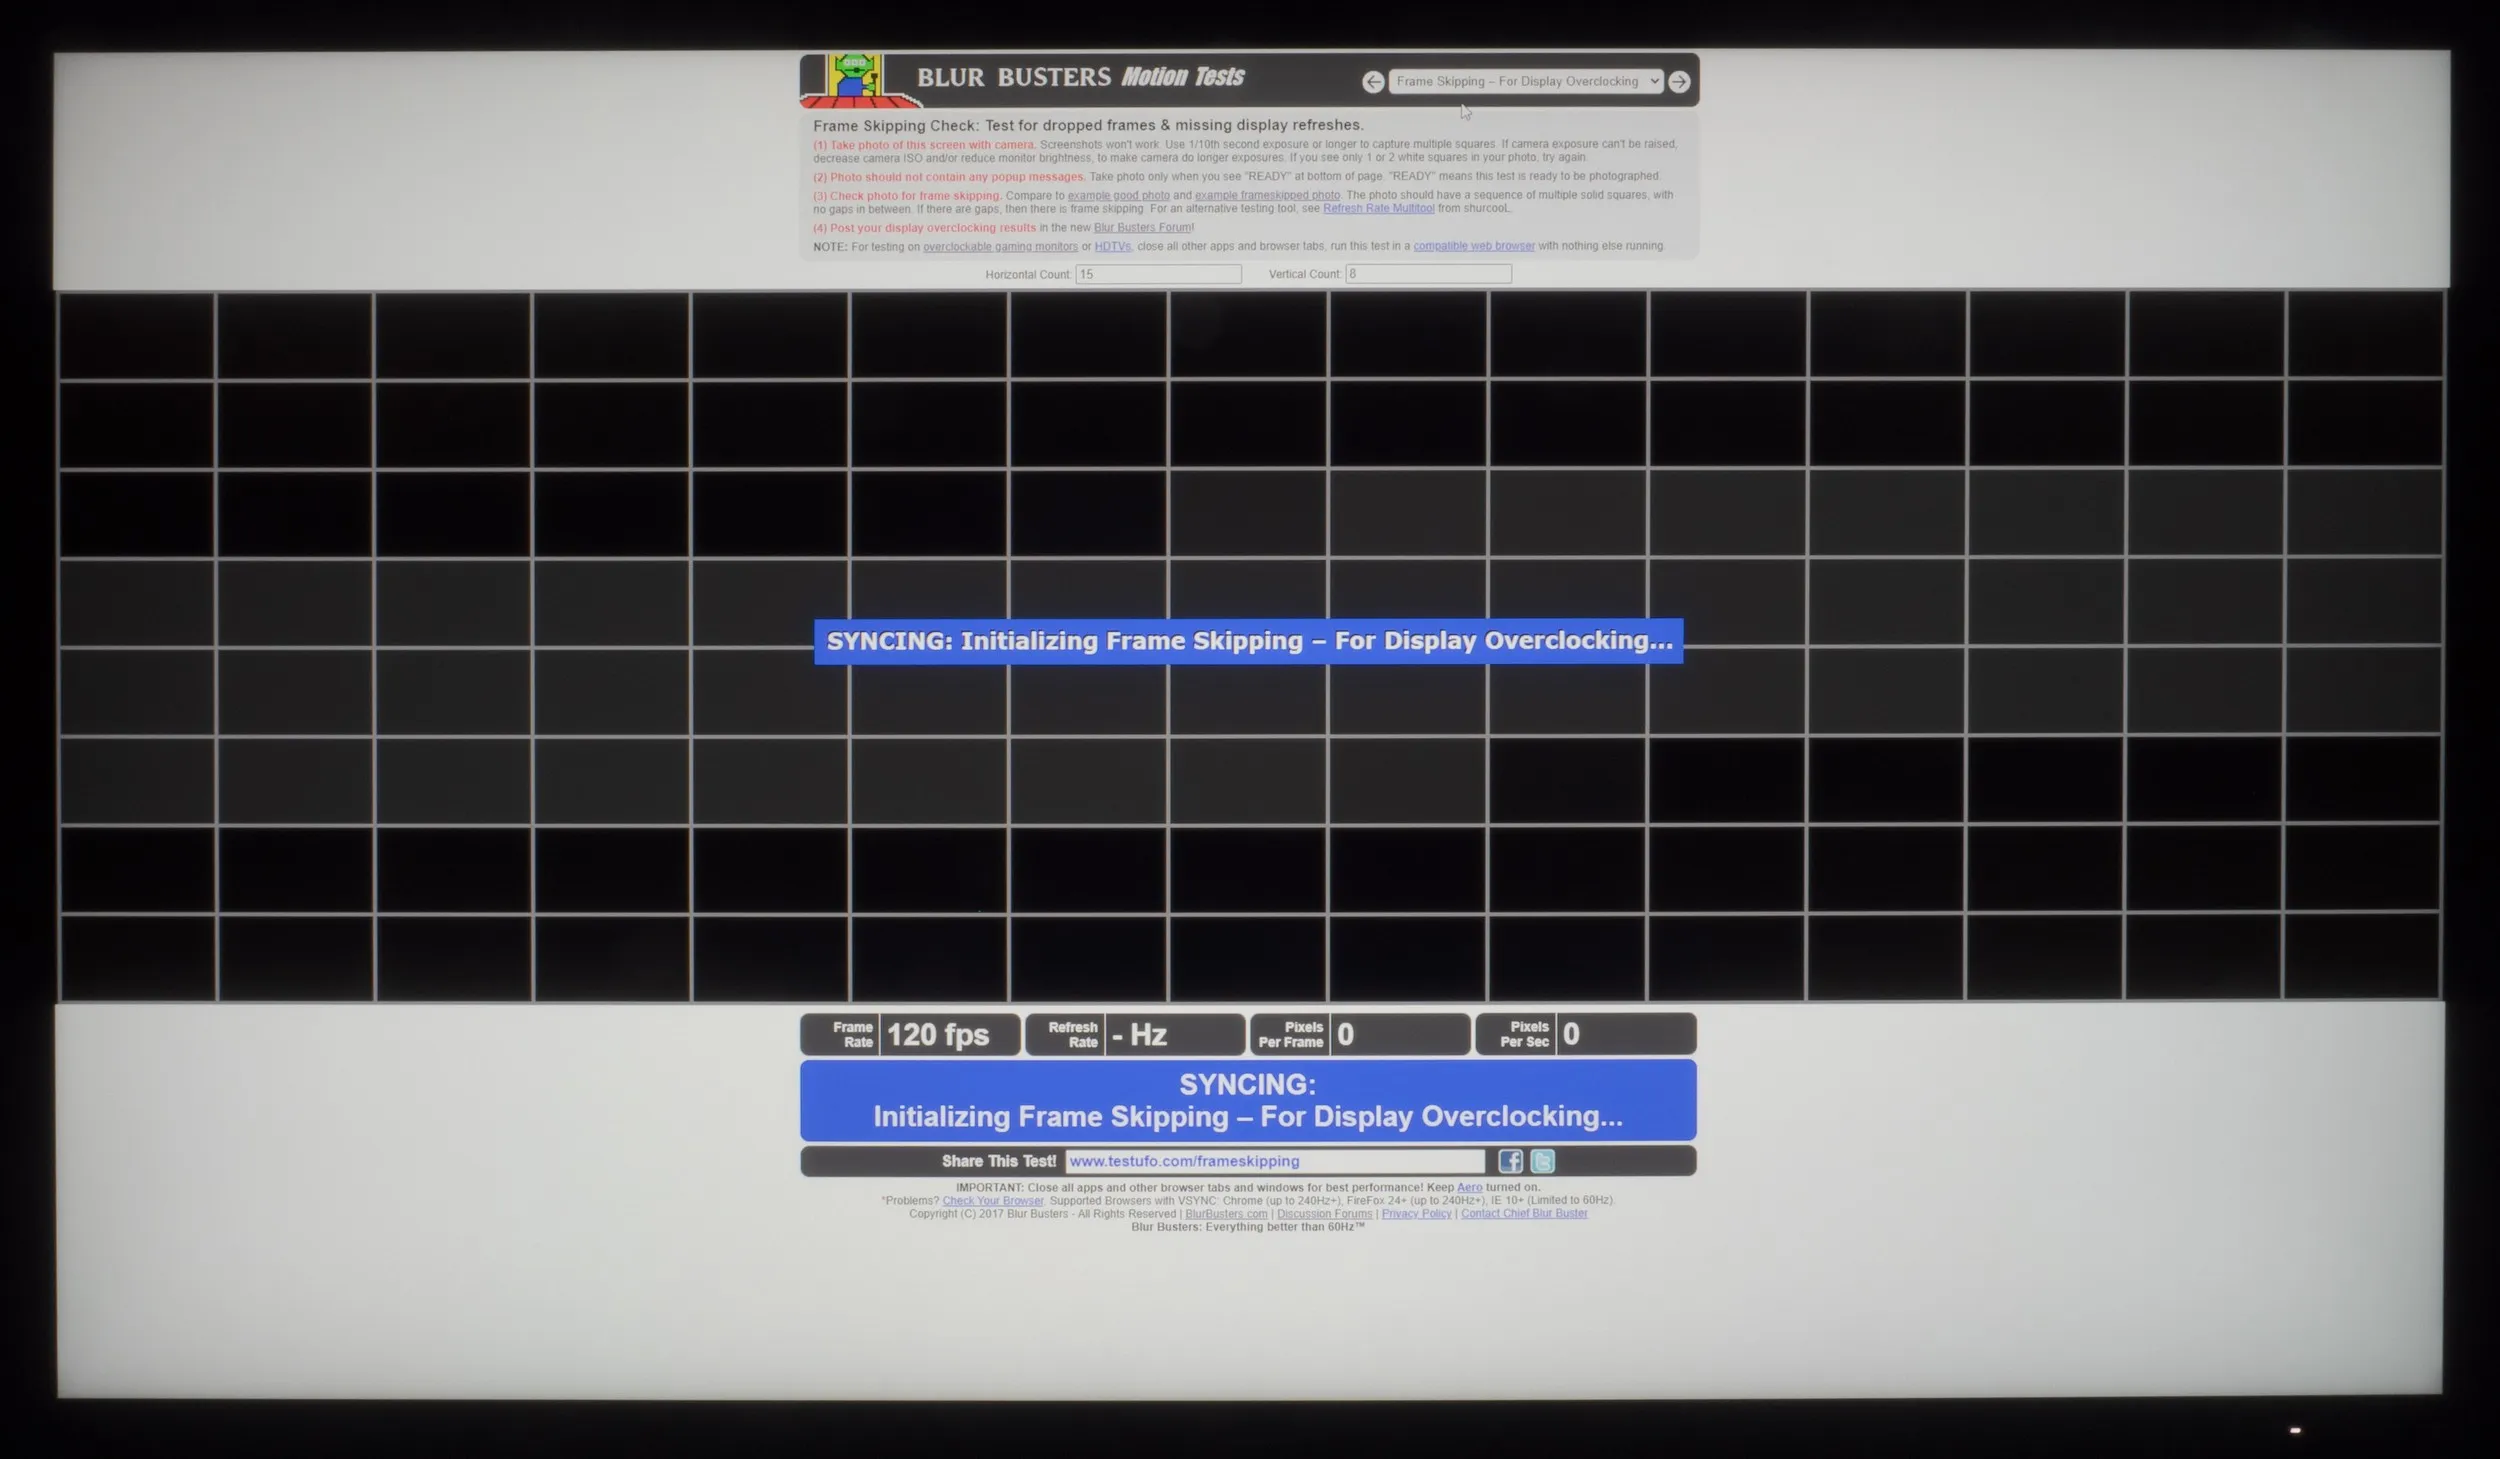Screen dimensions: 2500x1459
Task: Visit the Blur Busters Forum link
Action: point(1142,228)
